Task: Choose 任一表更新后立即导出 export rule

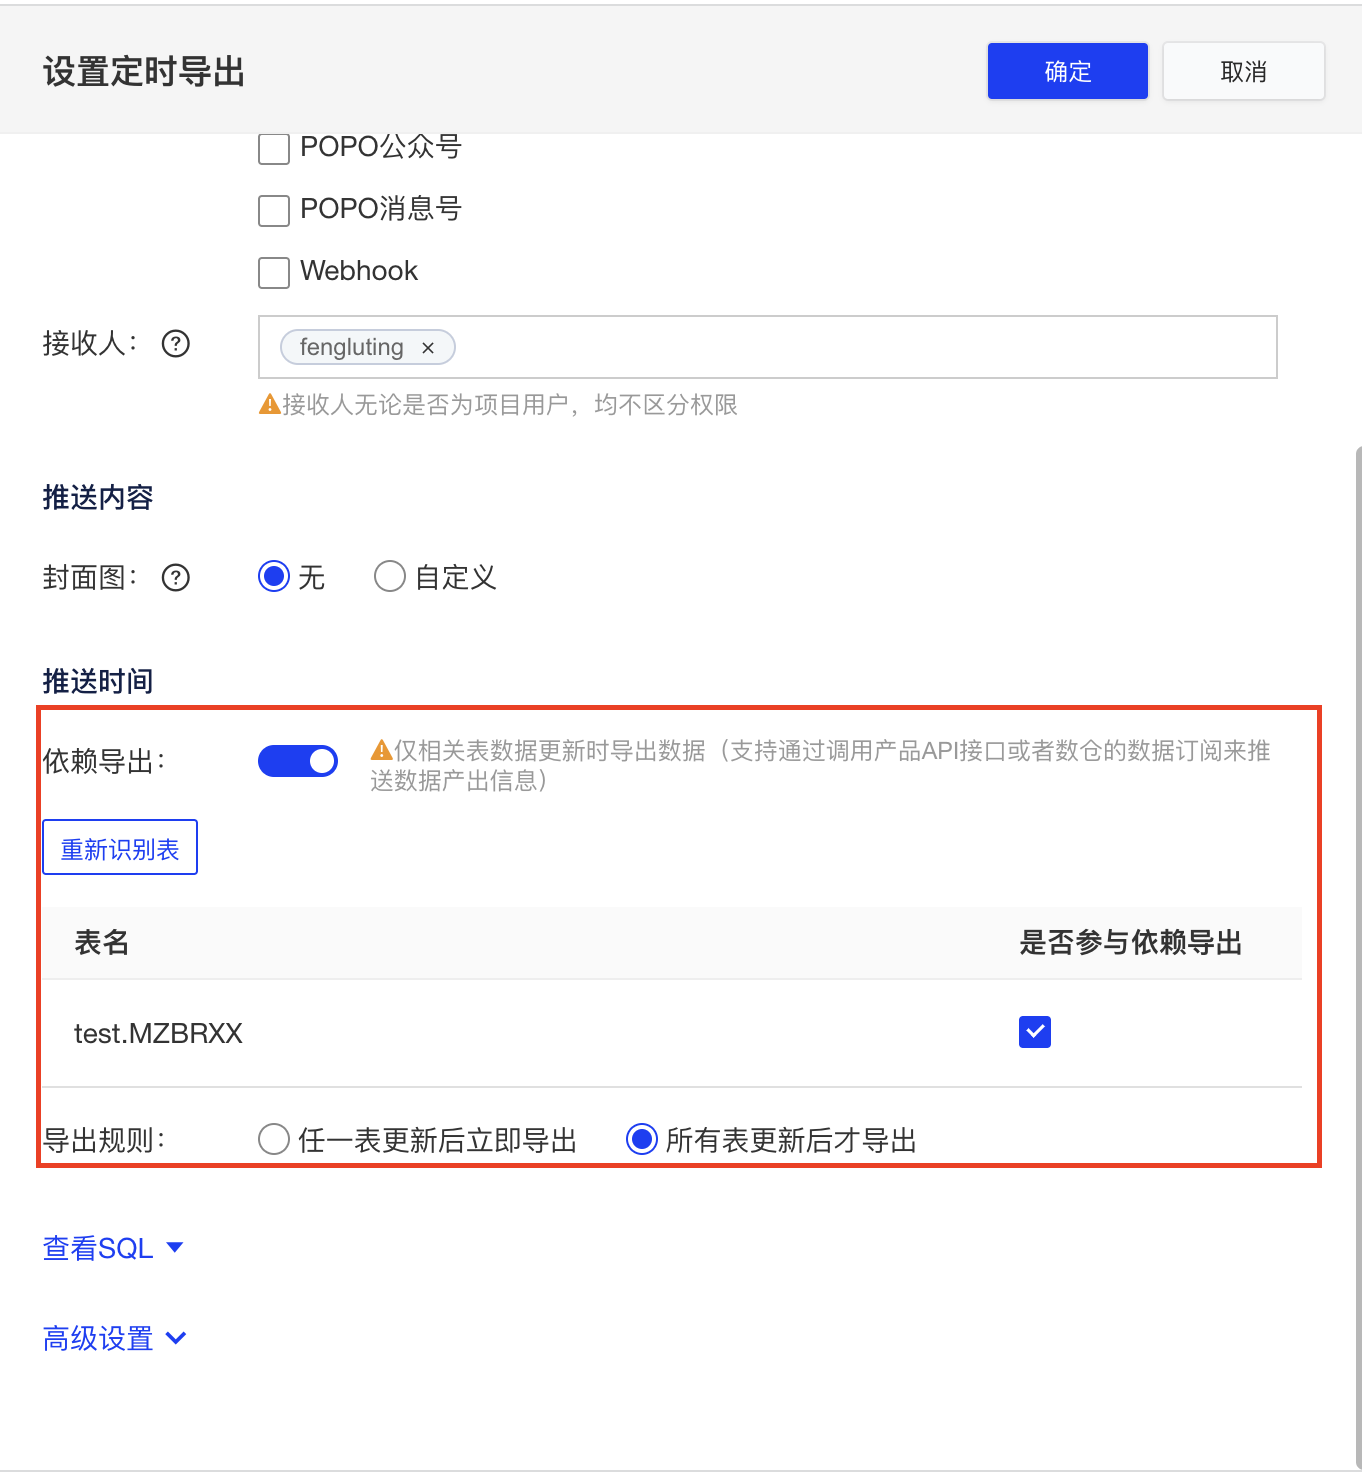Action: pos(273,1139)
